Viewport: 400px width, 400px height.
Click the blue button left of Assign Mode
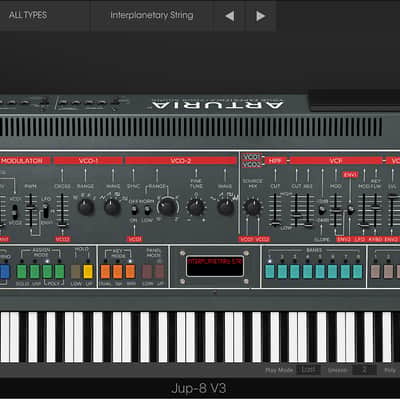5,272
